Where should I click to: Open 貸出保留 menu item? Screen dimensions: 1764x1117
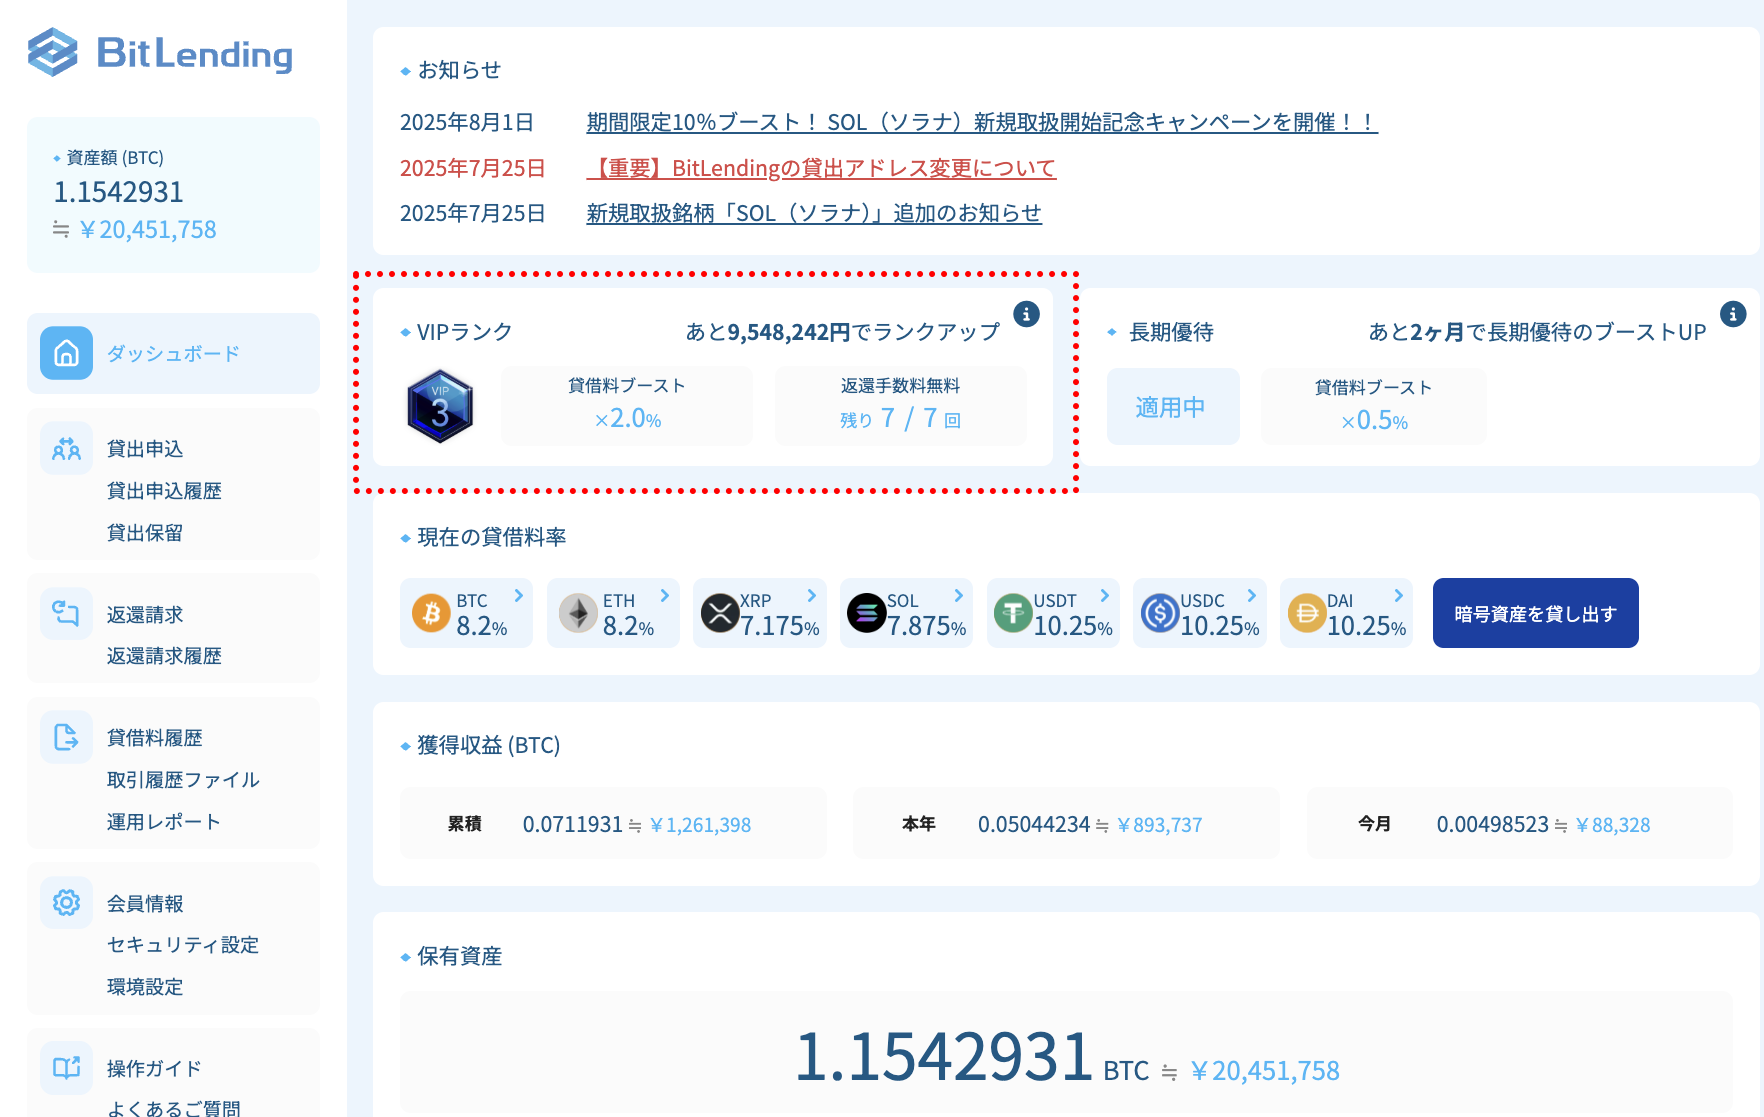pyautogui.click(x=145, y=533)
